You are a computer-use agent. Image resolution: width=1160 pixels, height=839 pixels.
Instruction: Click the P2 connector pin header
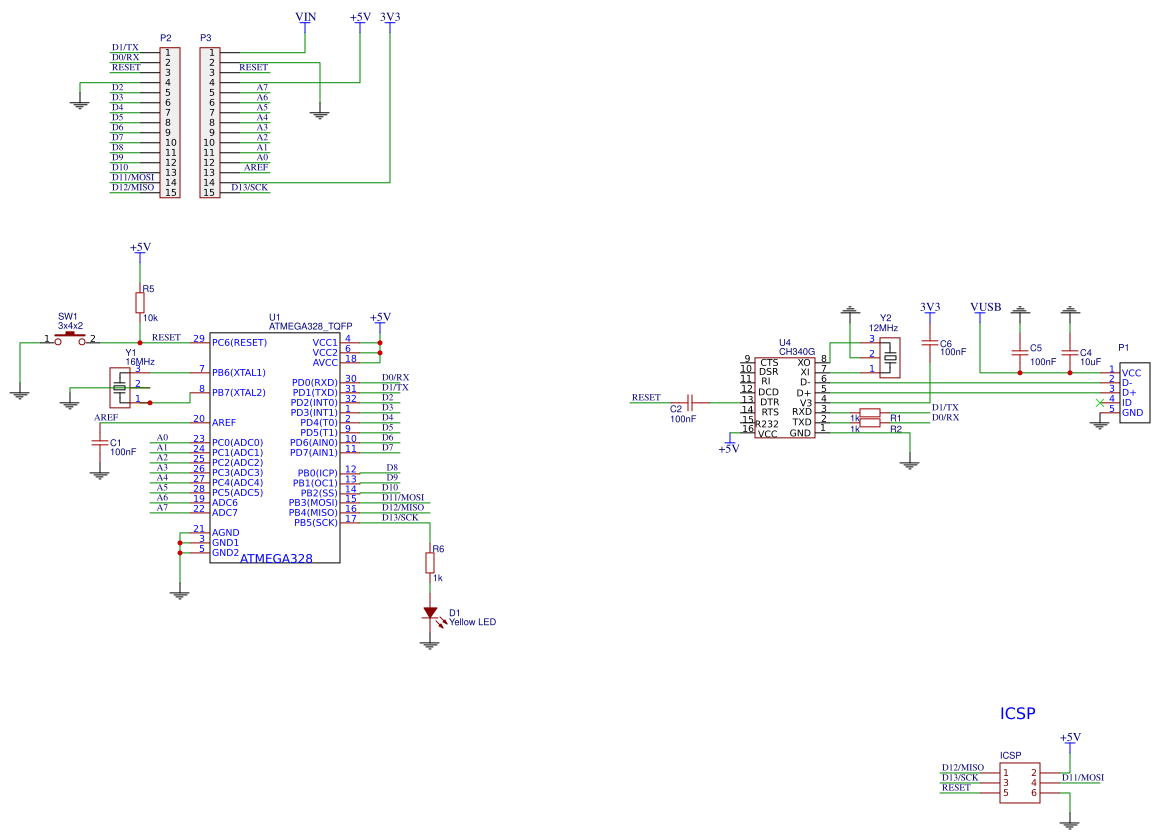point(170,122)
